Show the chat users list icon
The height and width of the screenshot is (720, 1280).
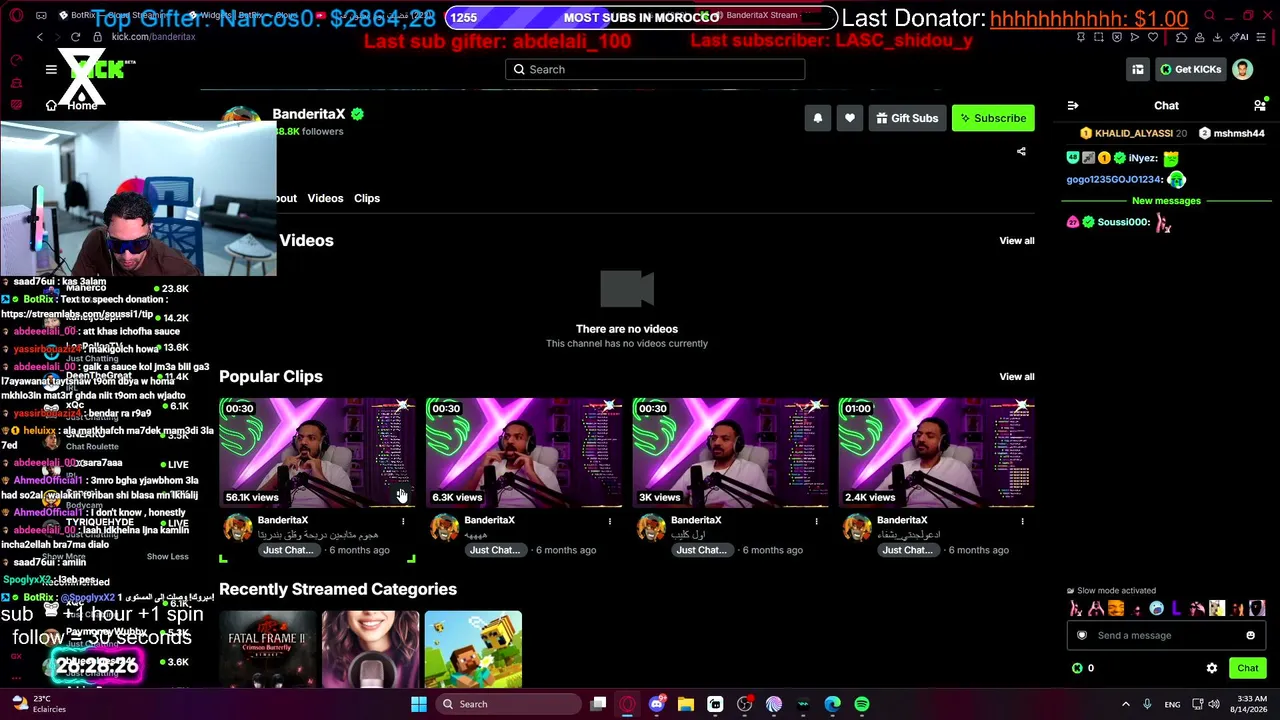pos(1260,105)
